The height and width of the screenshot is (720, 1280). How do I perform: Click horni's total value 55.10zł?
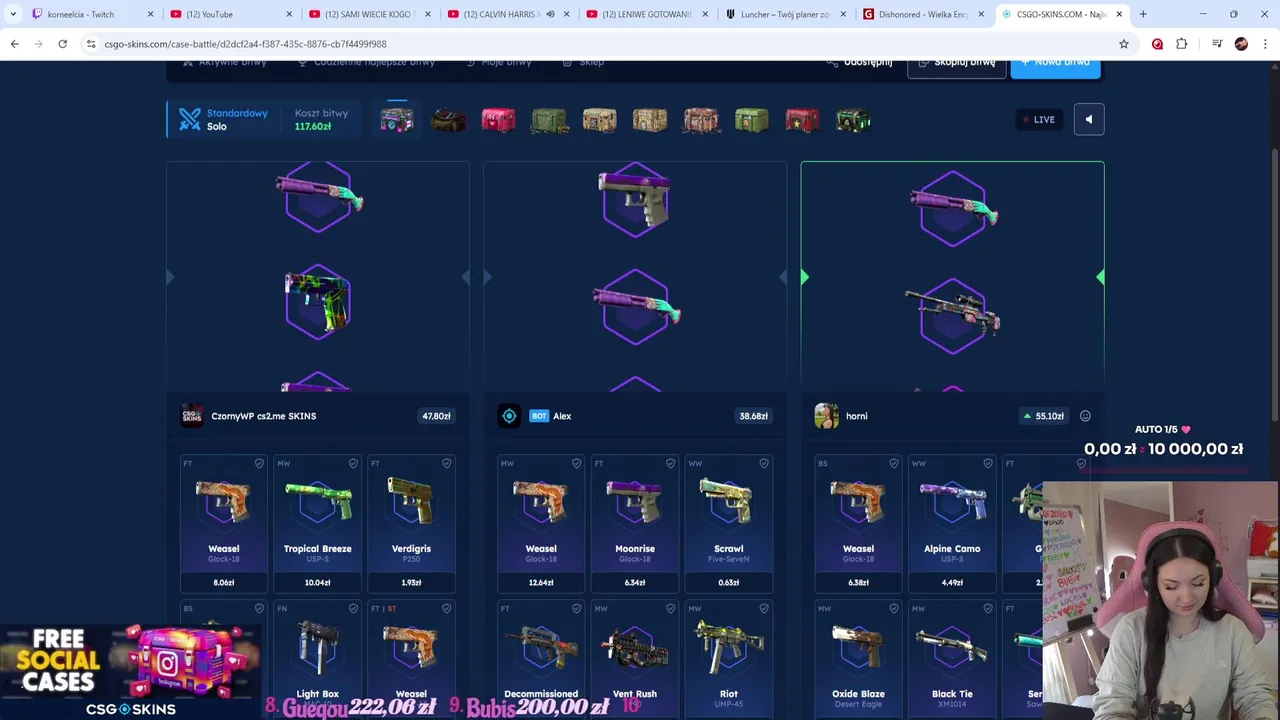point(1042,416)
